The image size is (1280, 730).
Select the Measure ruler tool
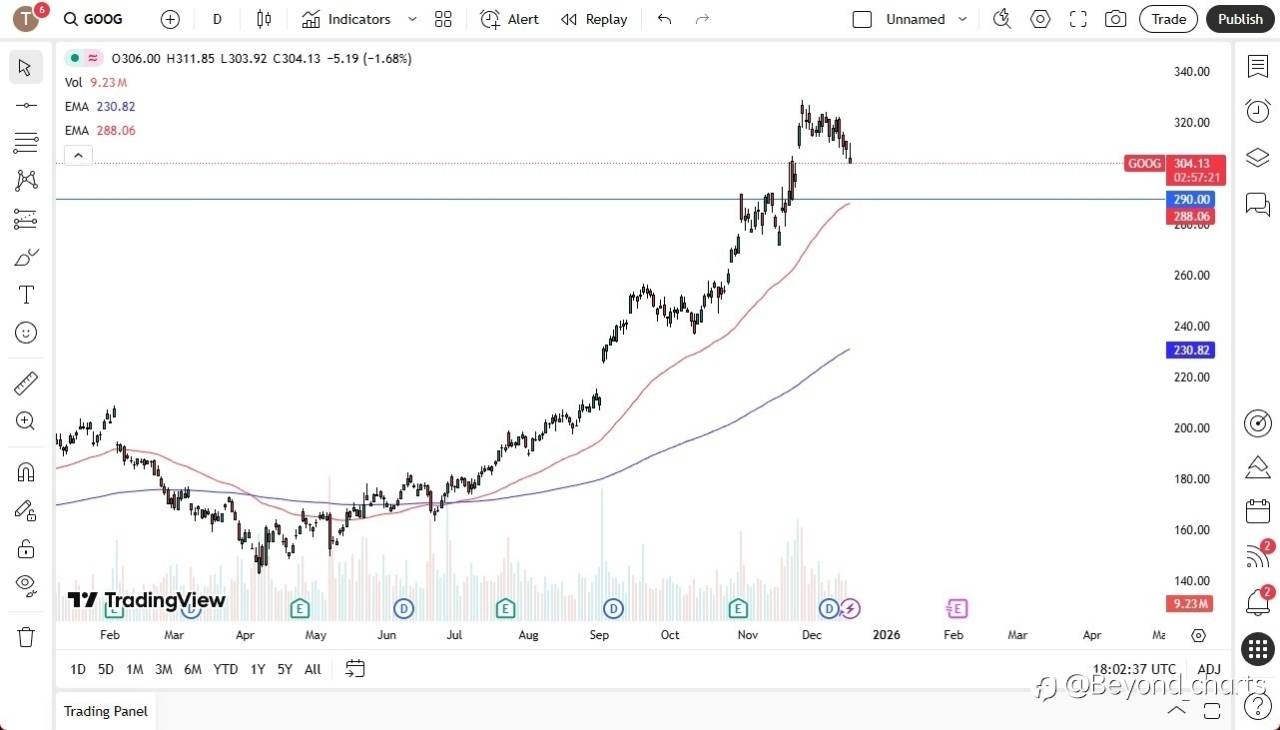click(26, 383)
